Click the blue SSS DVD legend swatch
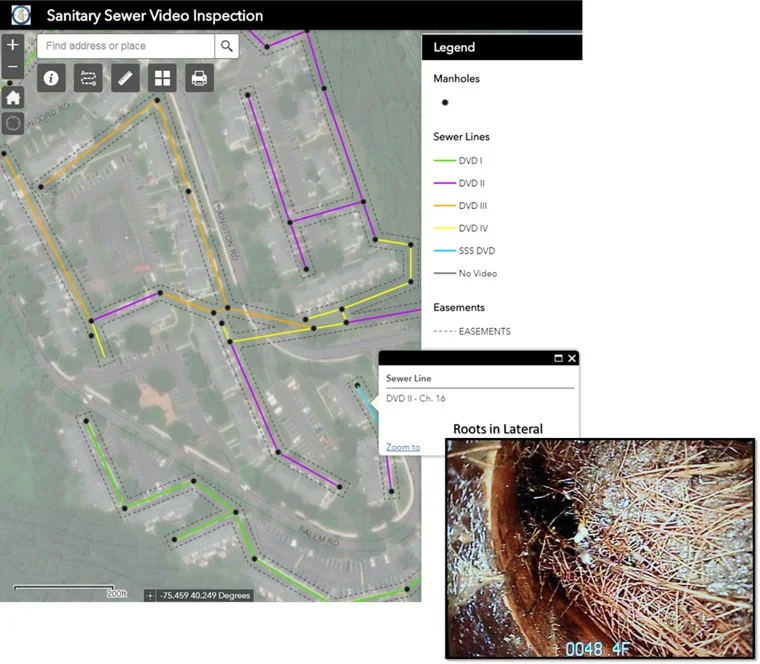 444,251
